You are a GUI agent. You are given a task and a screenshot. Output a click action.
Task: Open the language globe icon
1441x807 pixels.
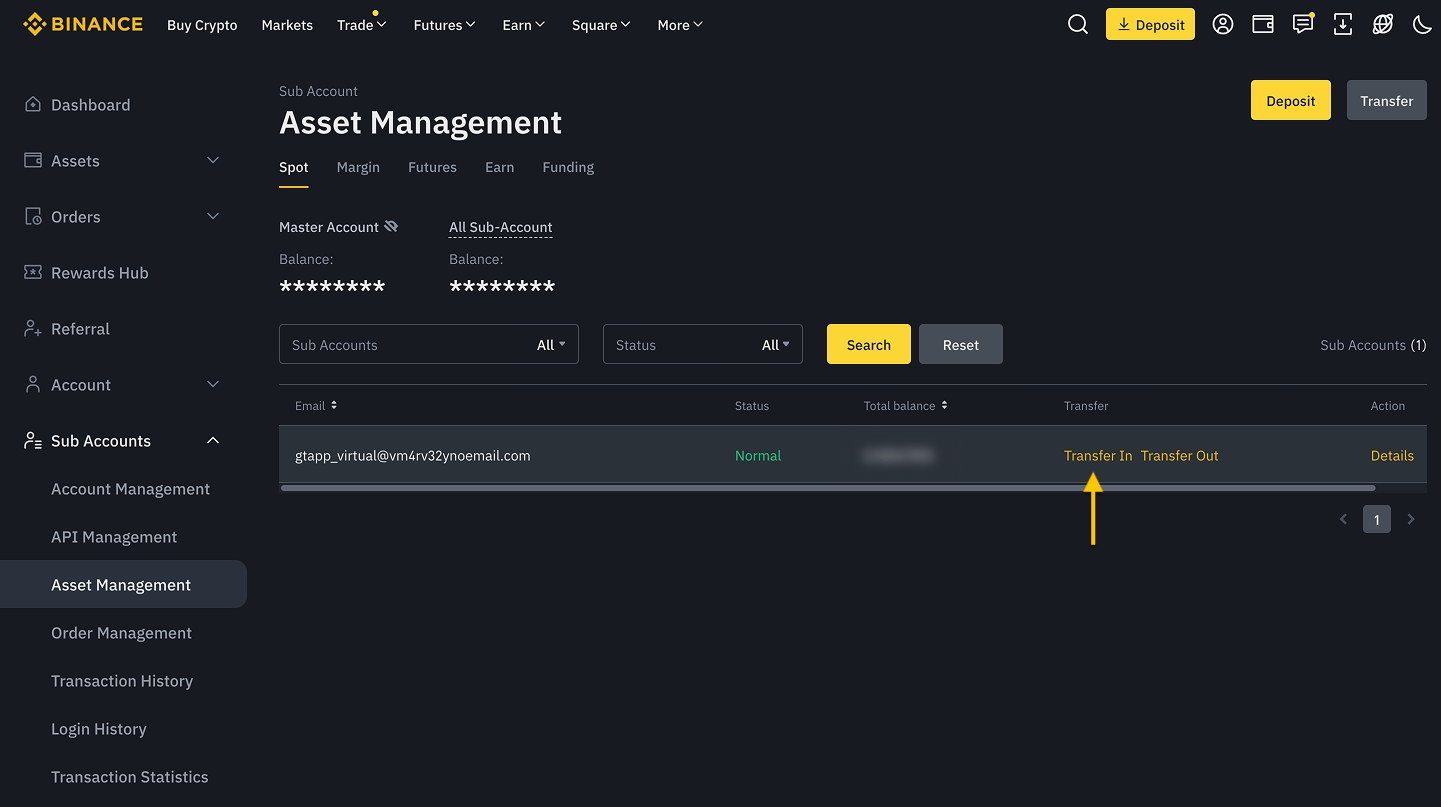pyautogui.click(x=1383, y=25)
